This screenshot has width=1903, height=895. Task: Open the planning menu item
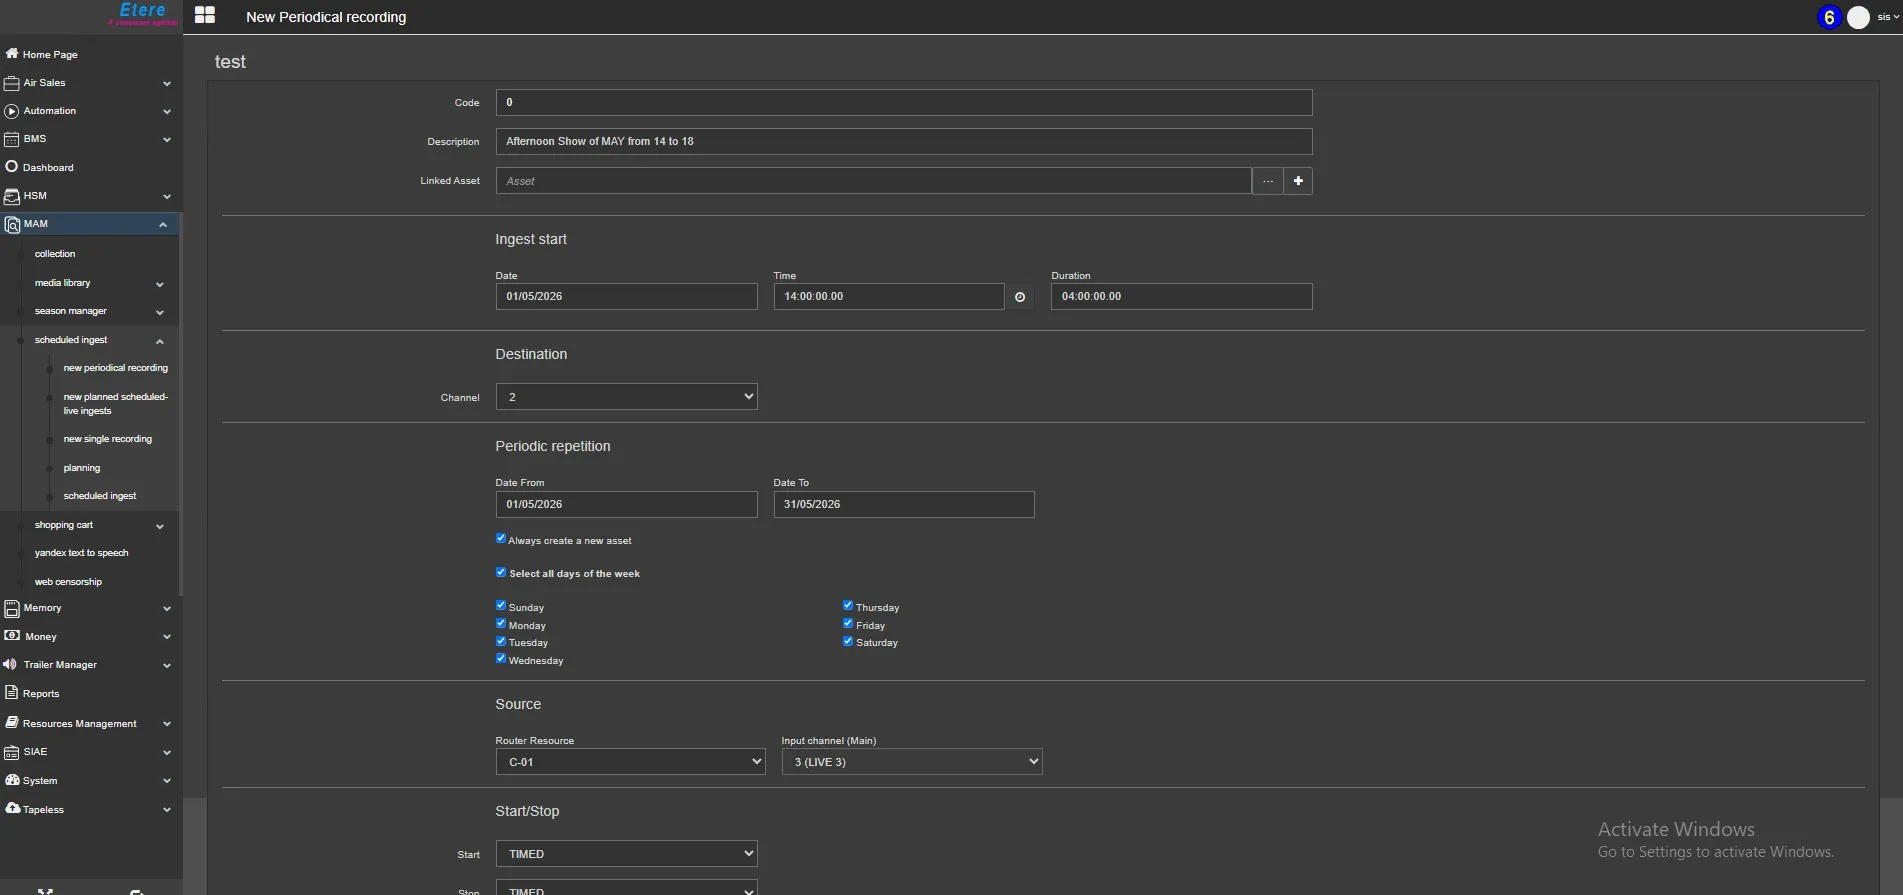(x=82, y=468)
